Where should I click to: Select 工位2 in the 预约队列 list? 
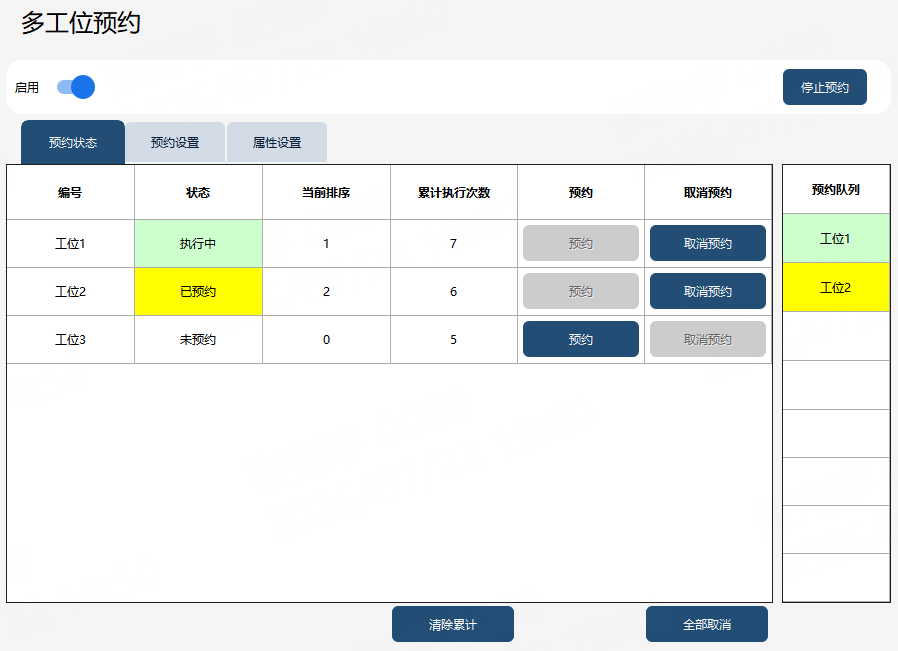click(836, 287)
